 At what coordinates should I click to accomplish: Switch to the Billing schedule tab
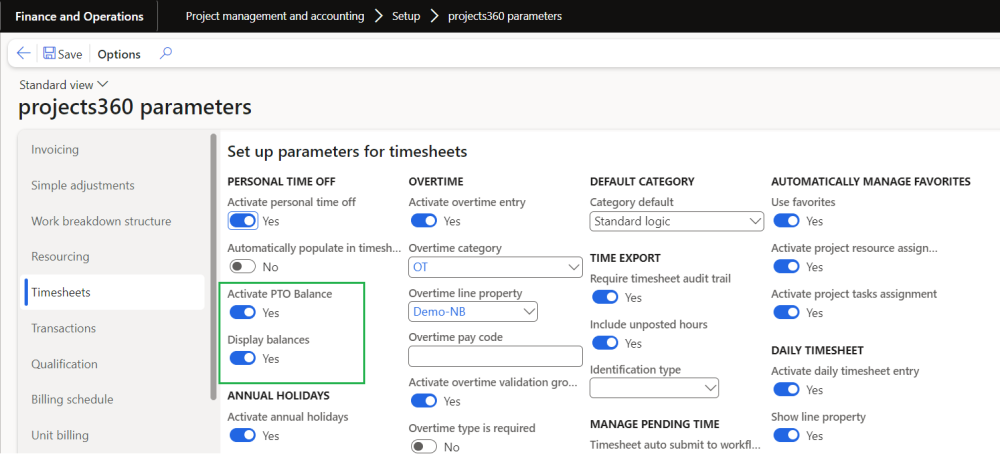tap(73, 400)
